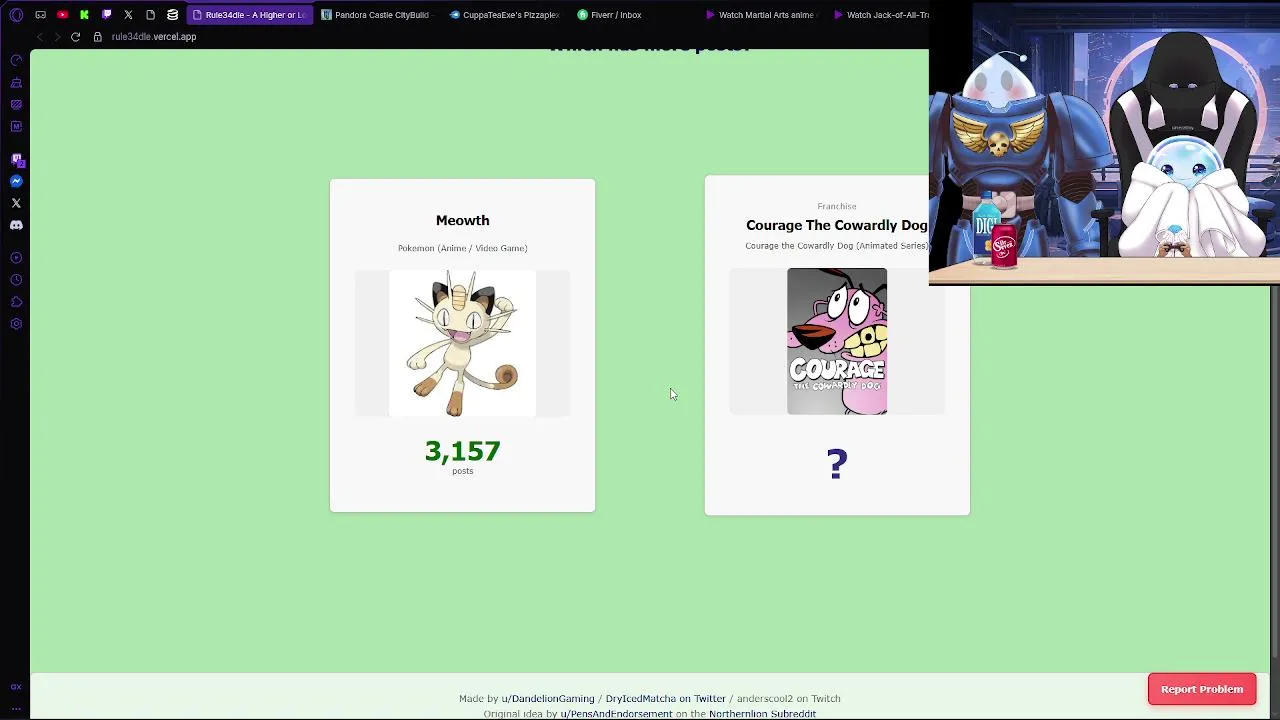Image resolution: width=1280 pixels, height=720 pixels.
Task: Click 'Pokemon (Anime / Video Game)' subtitle
Action: (x=462, y=248)
